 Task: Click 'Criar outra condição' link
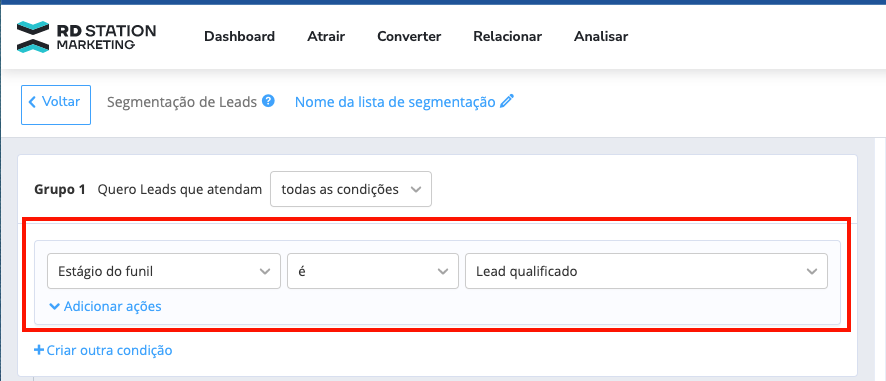click(103, 350)
